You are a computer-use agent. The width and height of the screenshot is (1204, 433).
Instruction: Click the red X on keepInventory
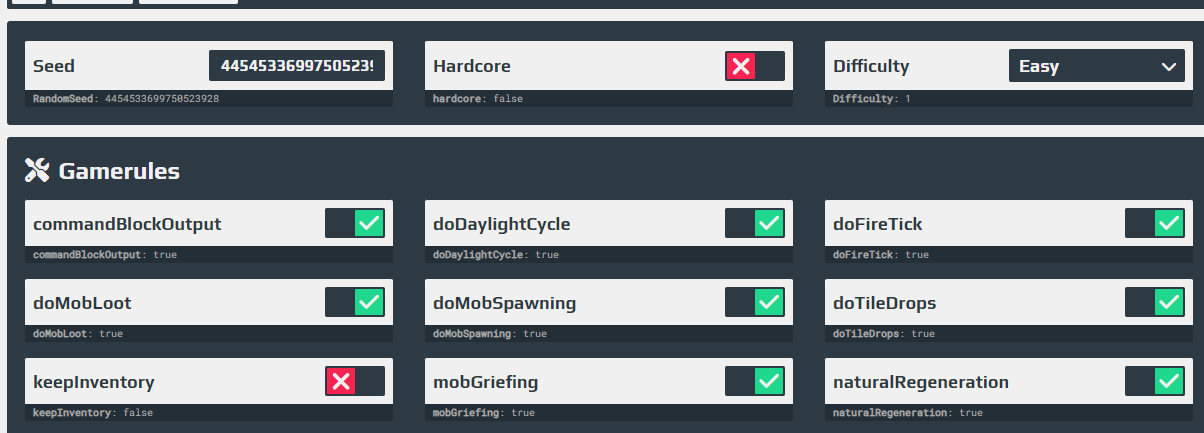click(x=341, y=381)
